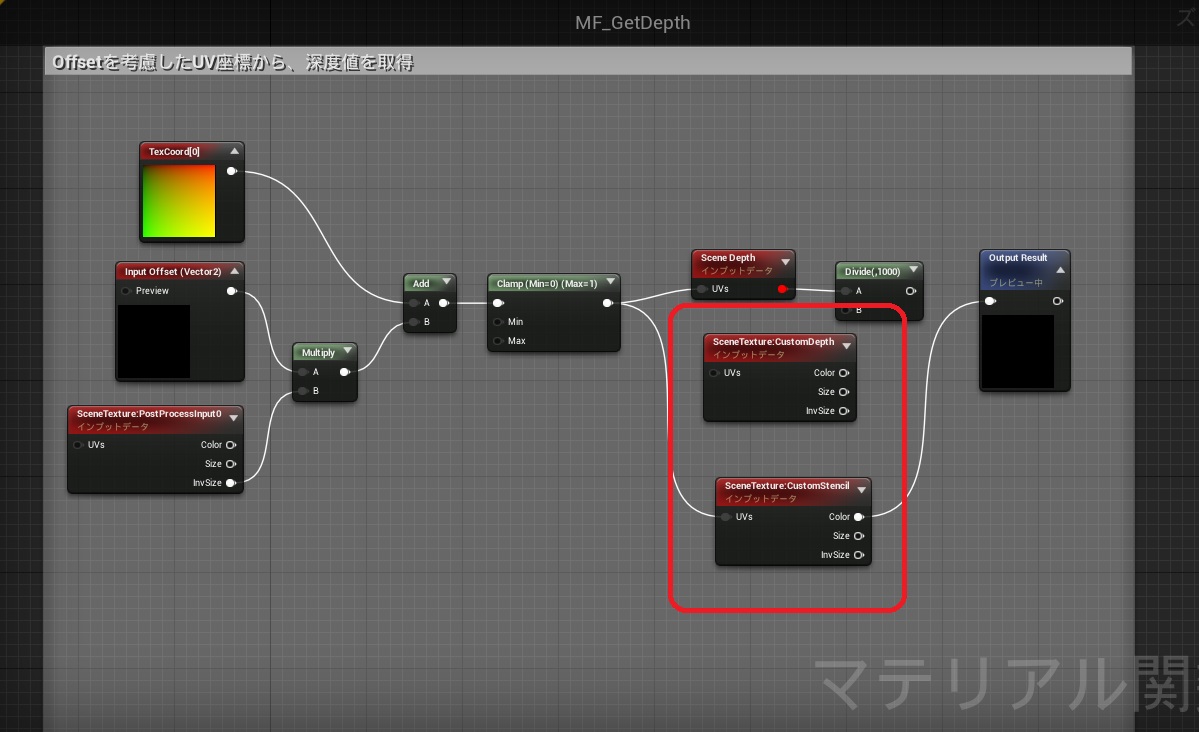Toggle the Preview option on Input Offset node

[x=125, y=291]
